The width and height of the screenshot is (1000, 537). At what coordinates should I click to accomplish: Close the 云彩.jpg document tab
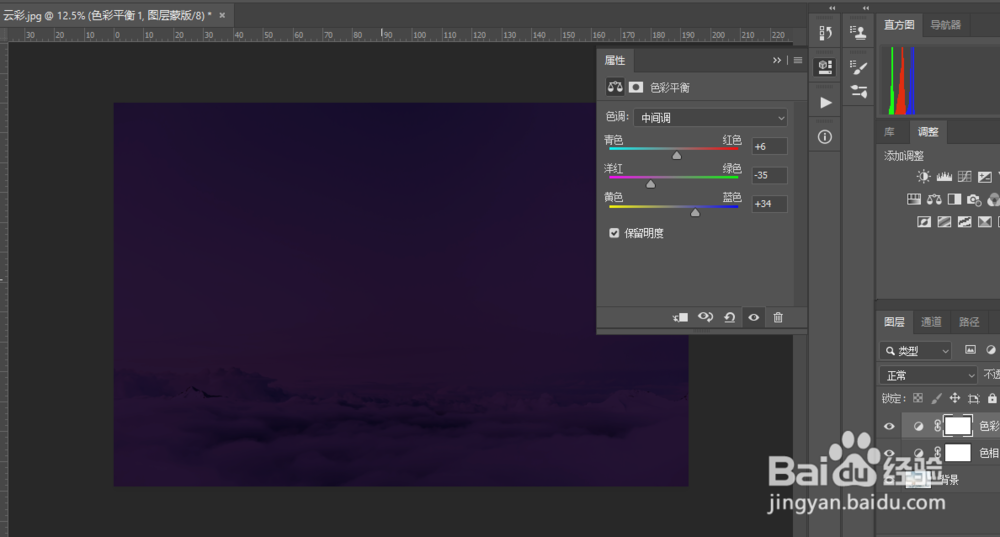(222, 15)
